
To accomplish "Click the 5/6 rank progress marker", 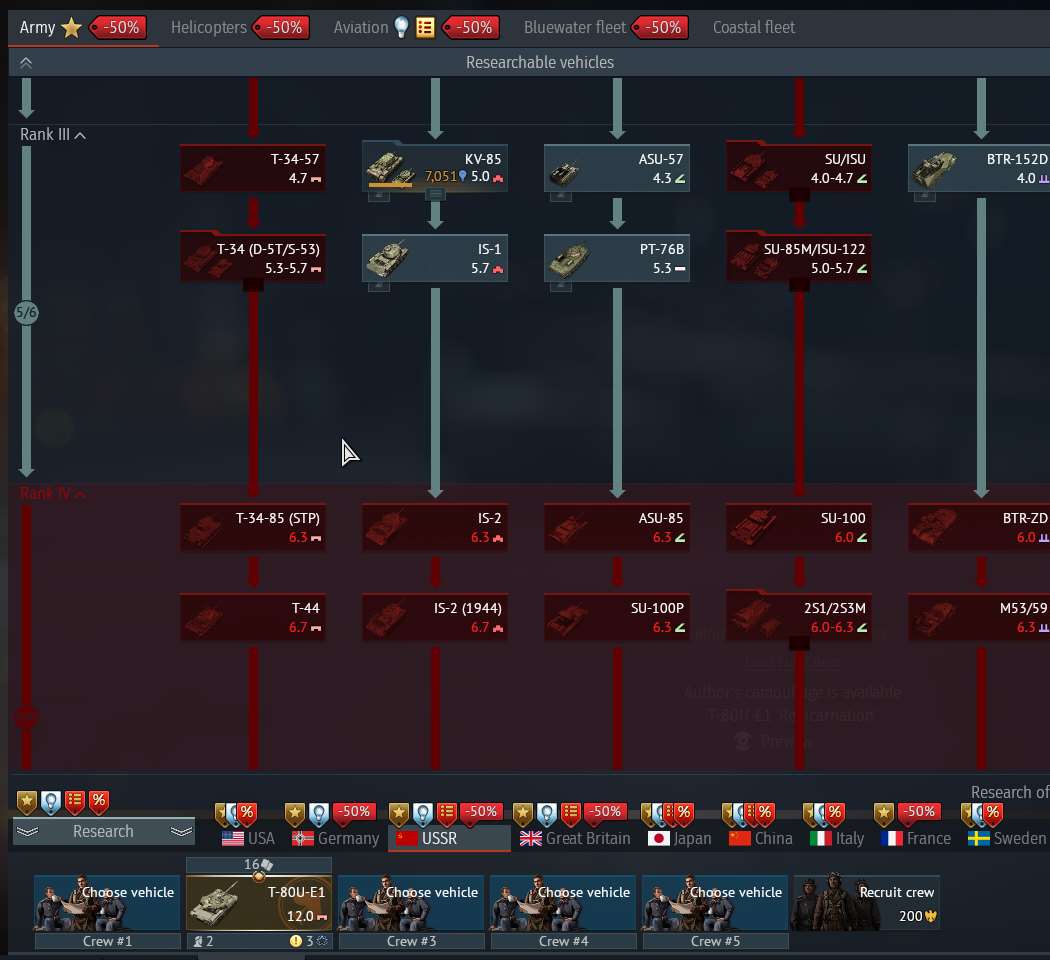I will 26,312.
